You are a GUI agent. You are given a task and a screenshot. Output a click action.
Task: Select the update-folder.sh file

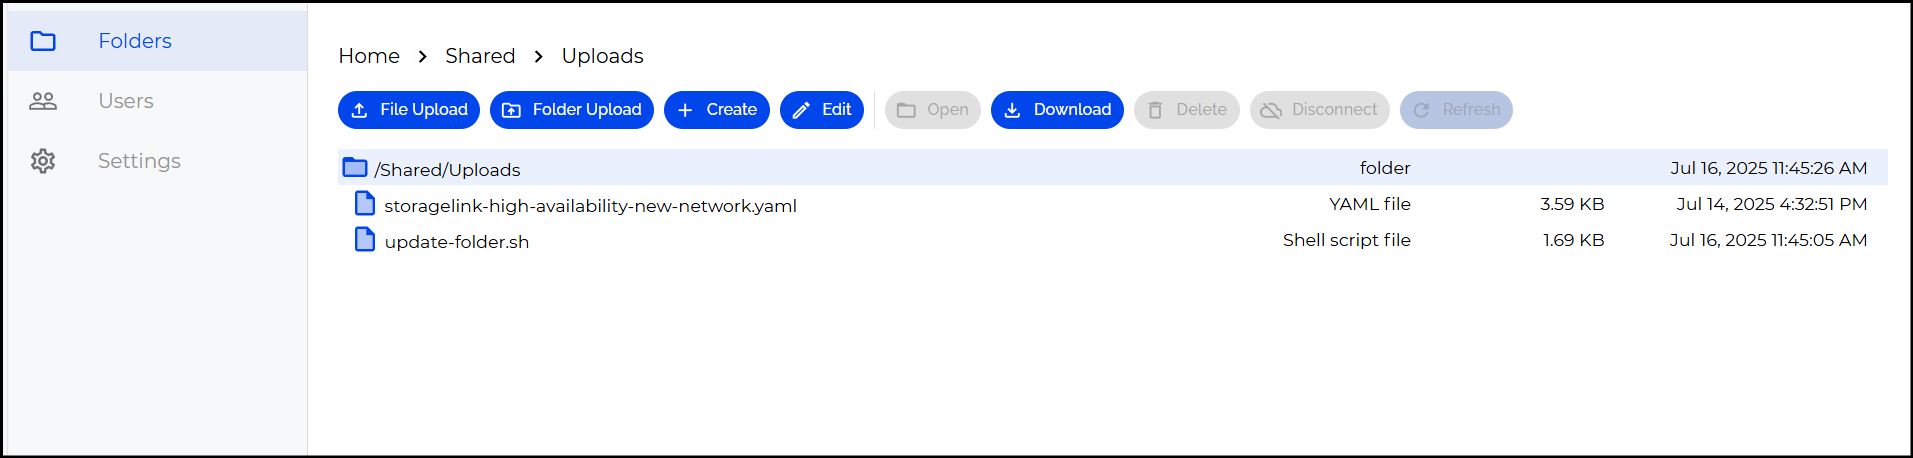1113,240
